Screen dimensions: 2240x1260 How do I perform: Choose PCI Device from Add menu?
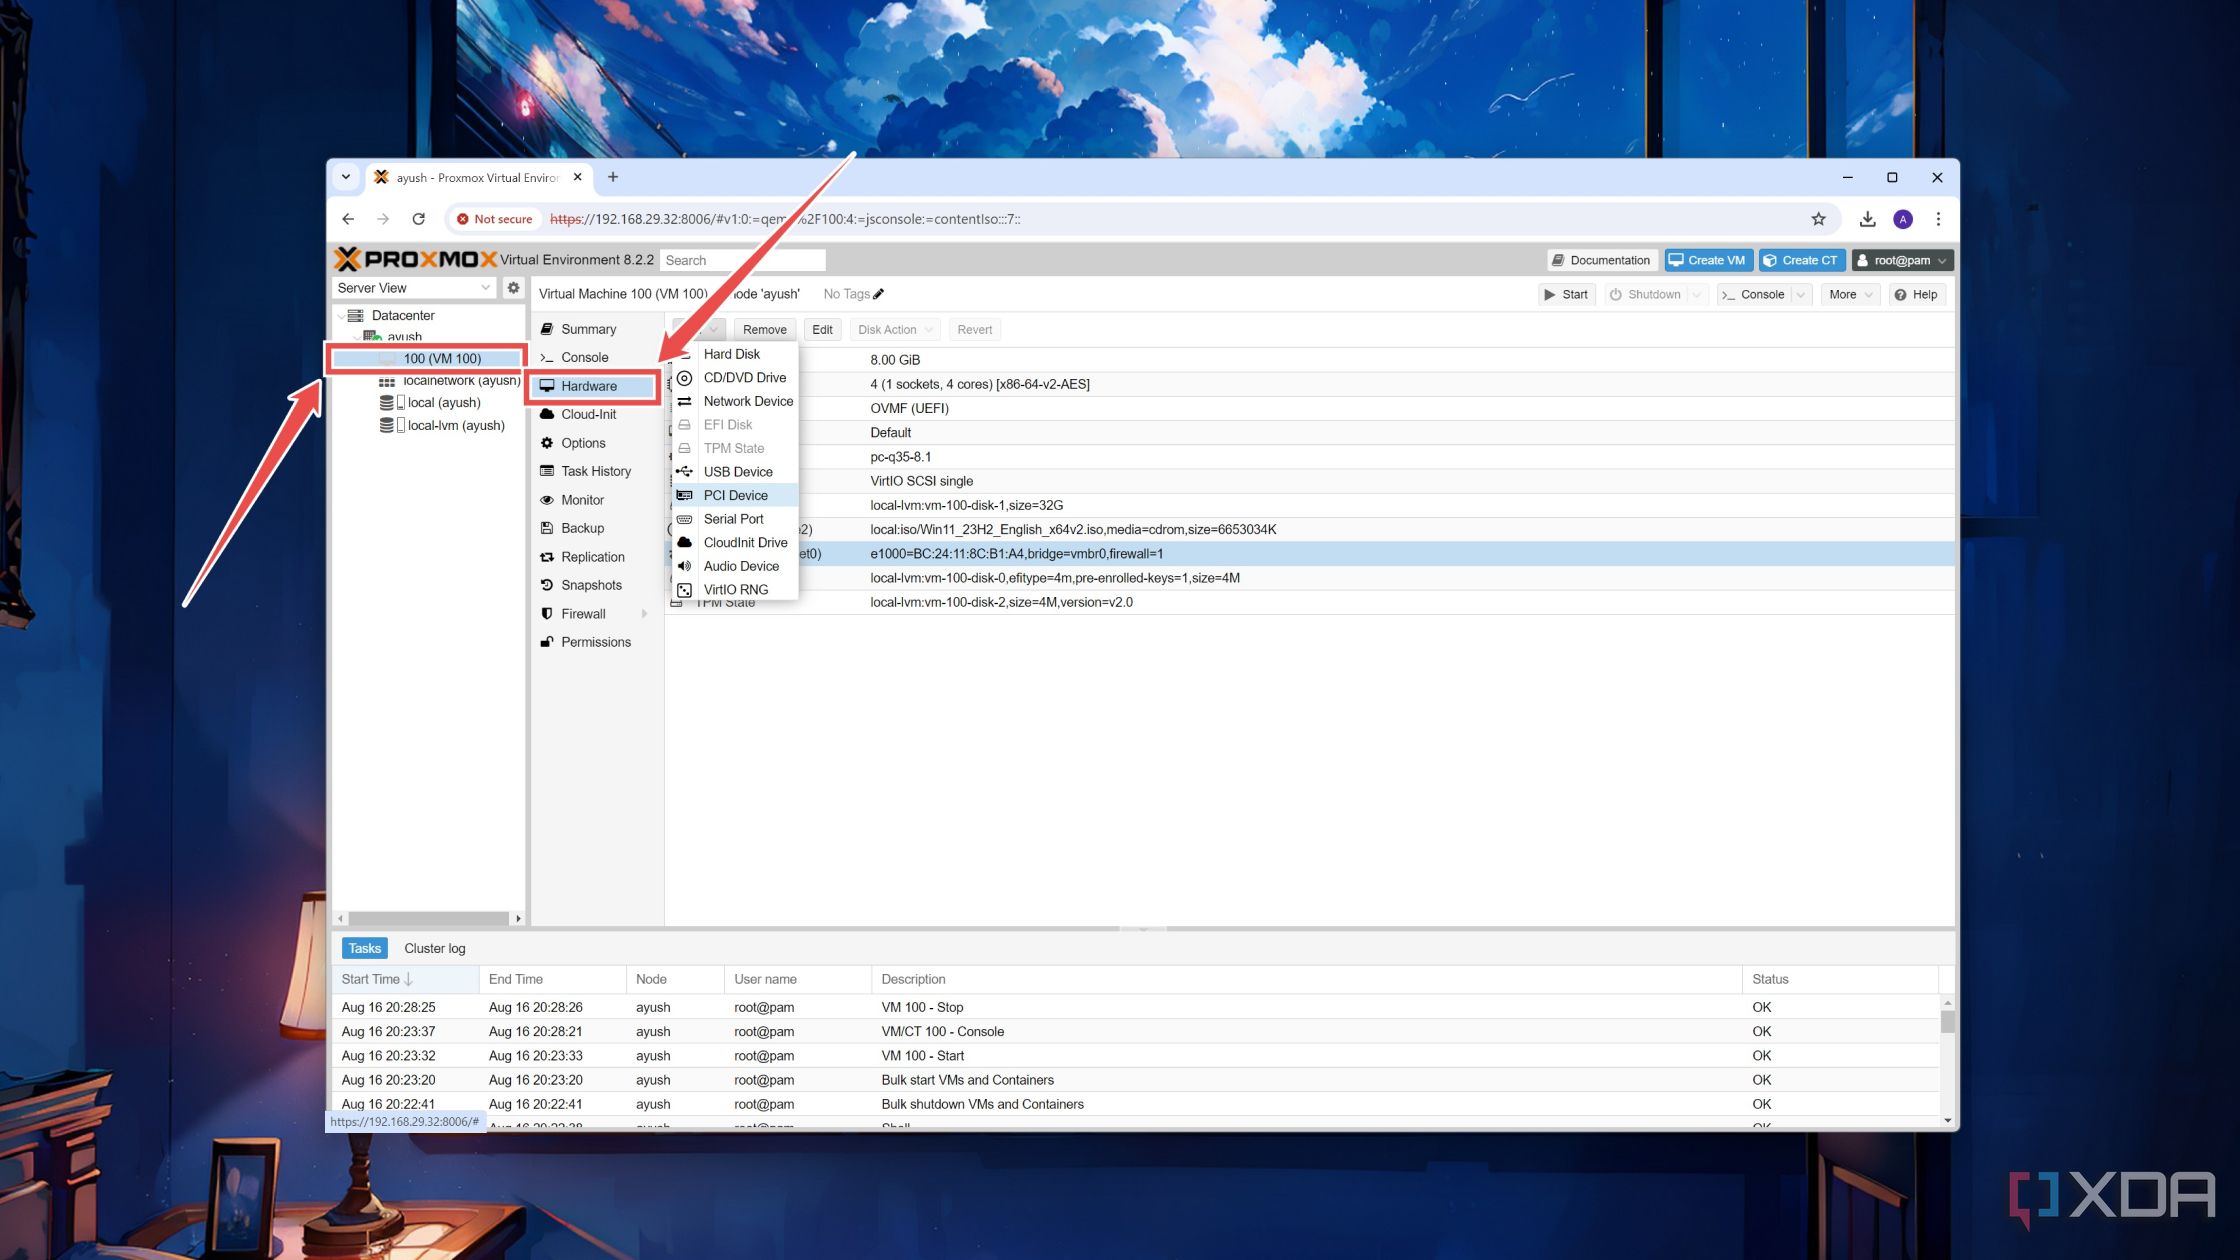(x=733, y=495)
